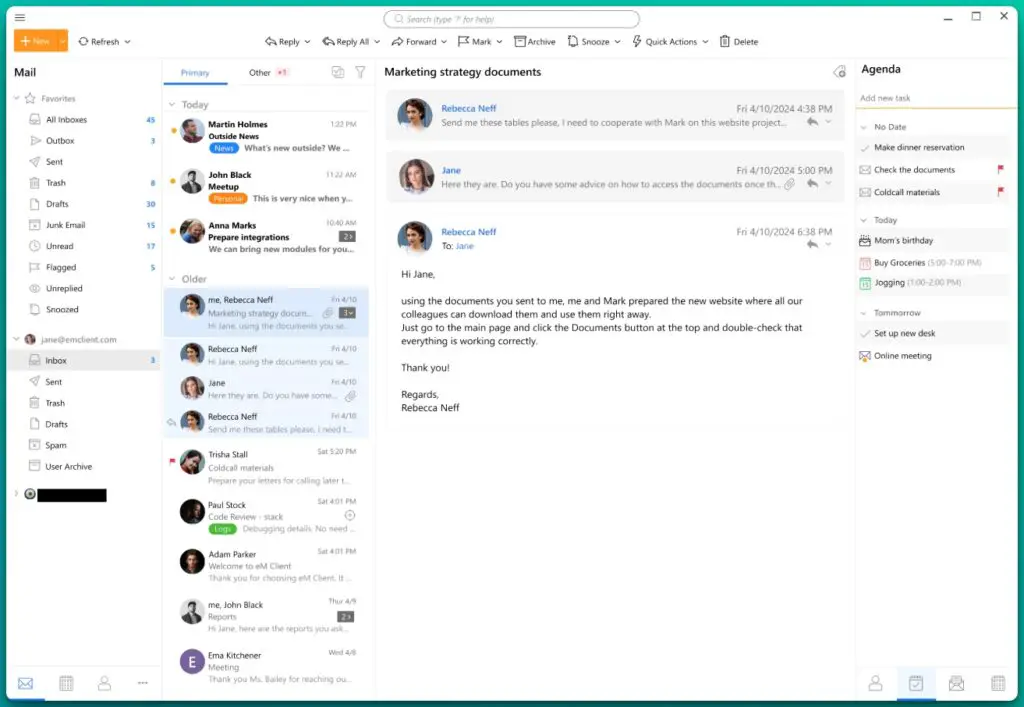Uncheck the completed "Make dinner reservation" task
1024x707 pixels.
pos(866,147)
